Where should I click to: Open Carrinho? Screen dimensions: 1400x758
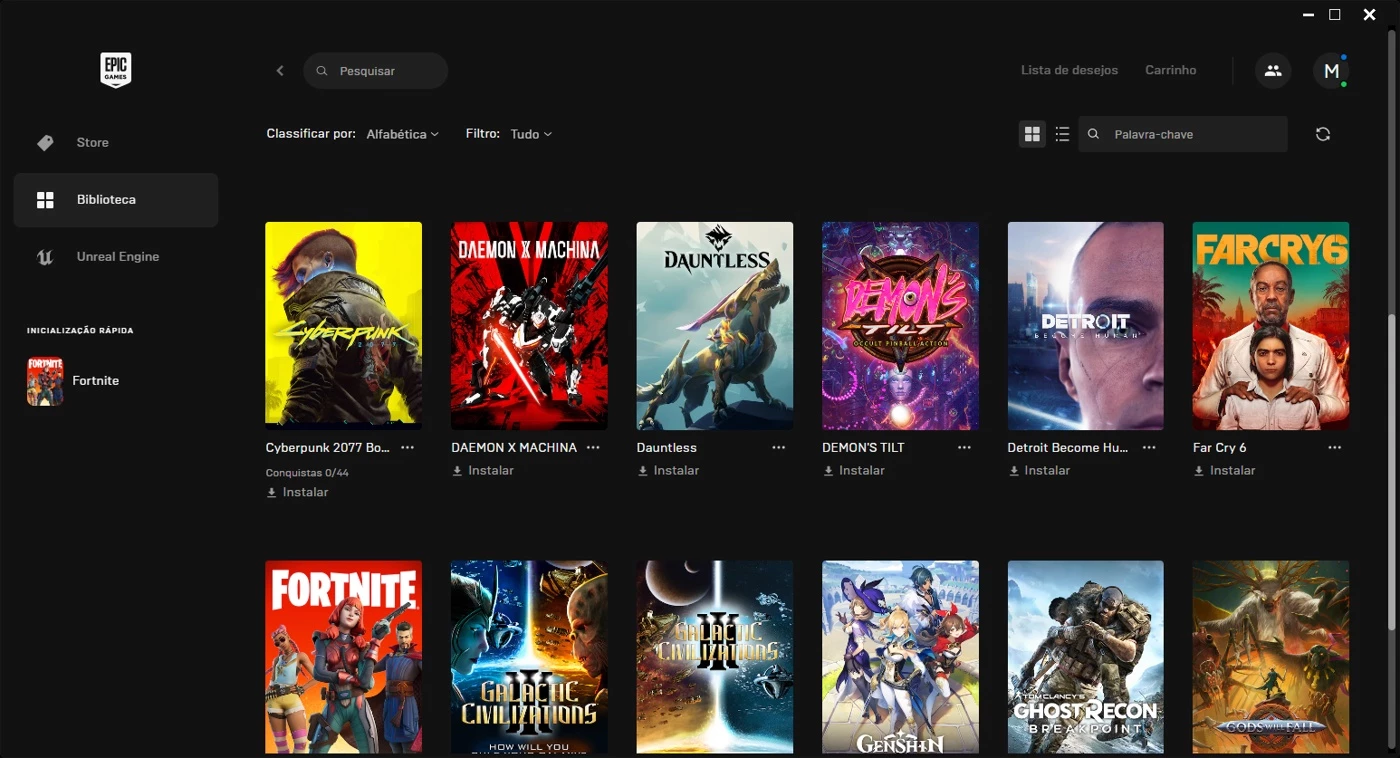(x=1170, y=70)
